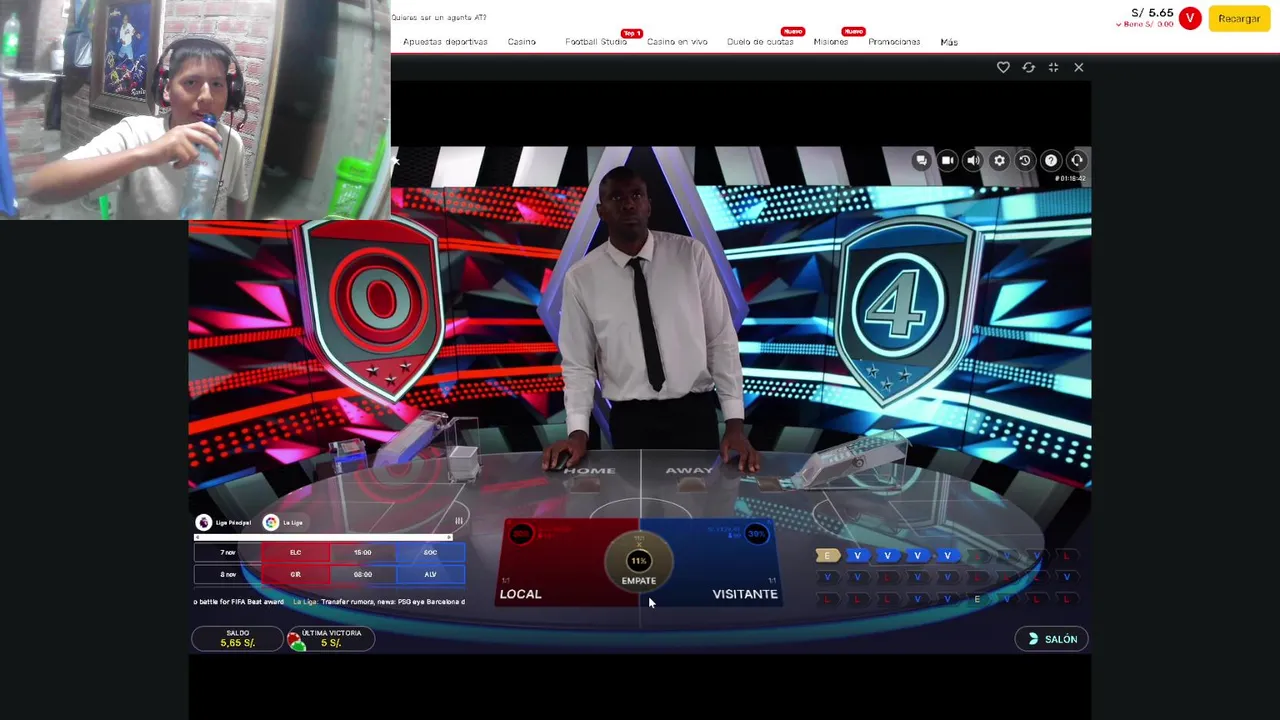Click the yellow E result marker in the first scoreboard row

coord(827,555)
